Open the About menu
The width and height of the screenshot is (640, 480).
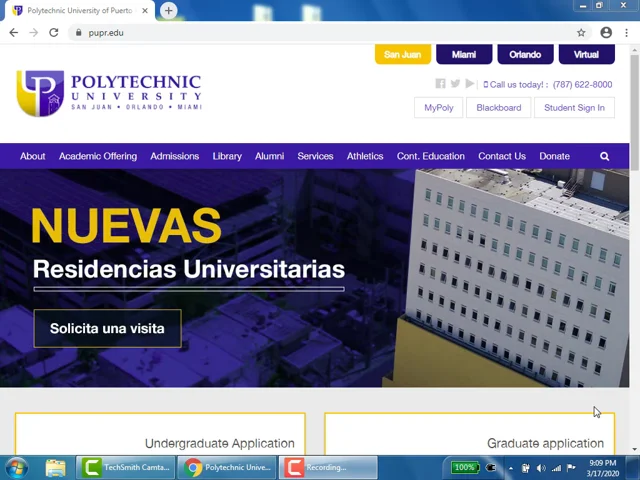tap(33, 156)
